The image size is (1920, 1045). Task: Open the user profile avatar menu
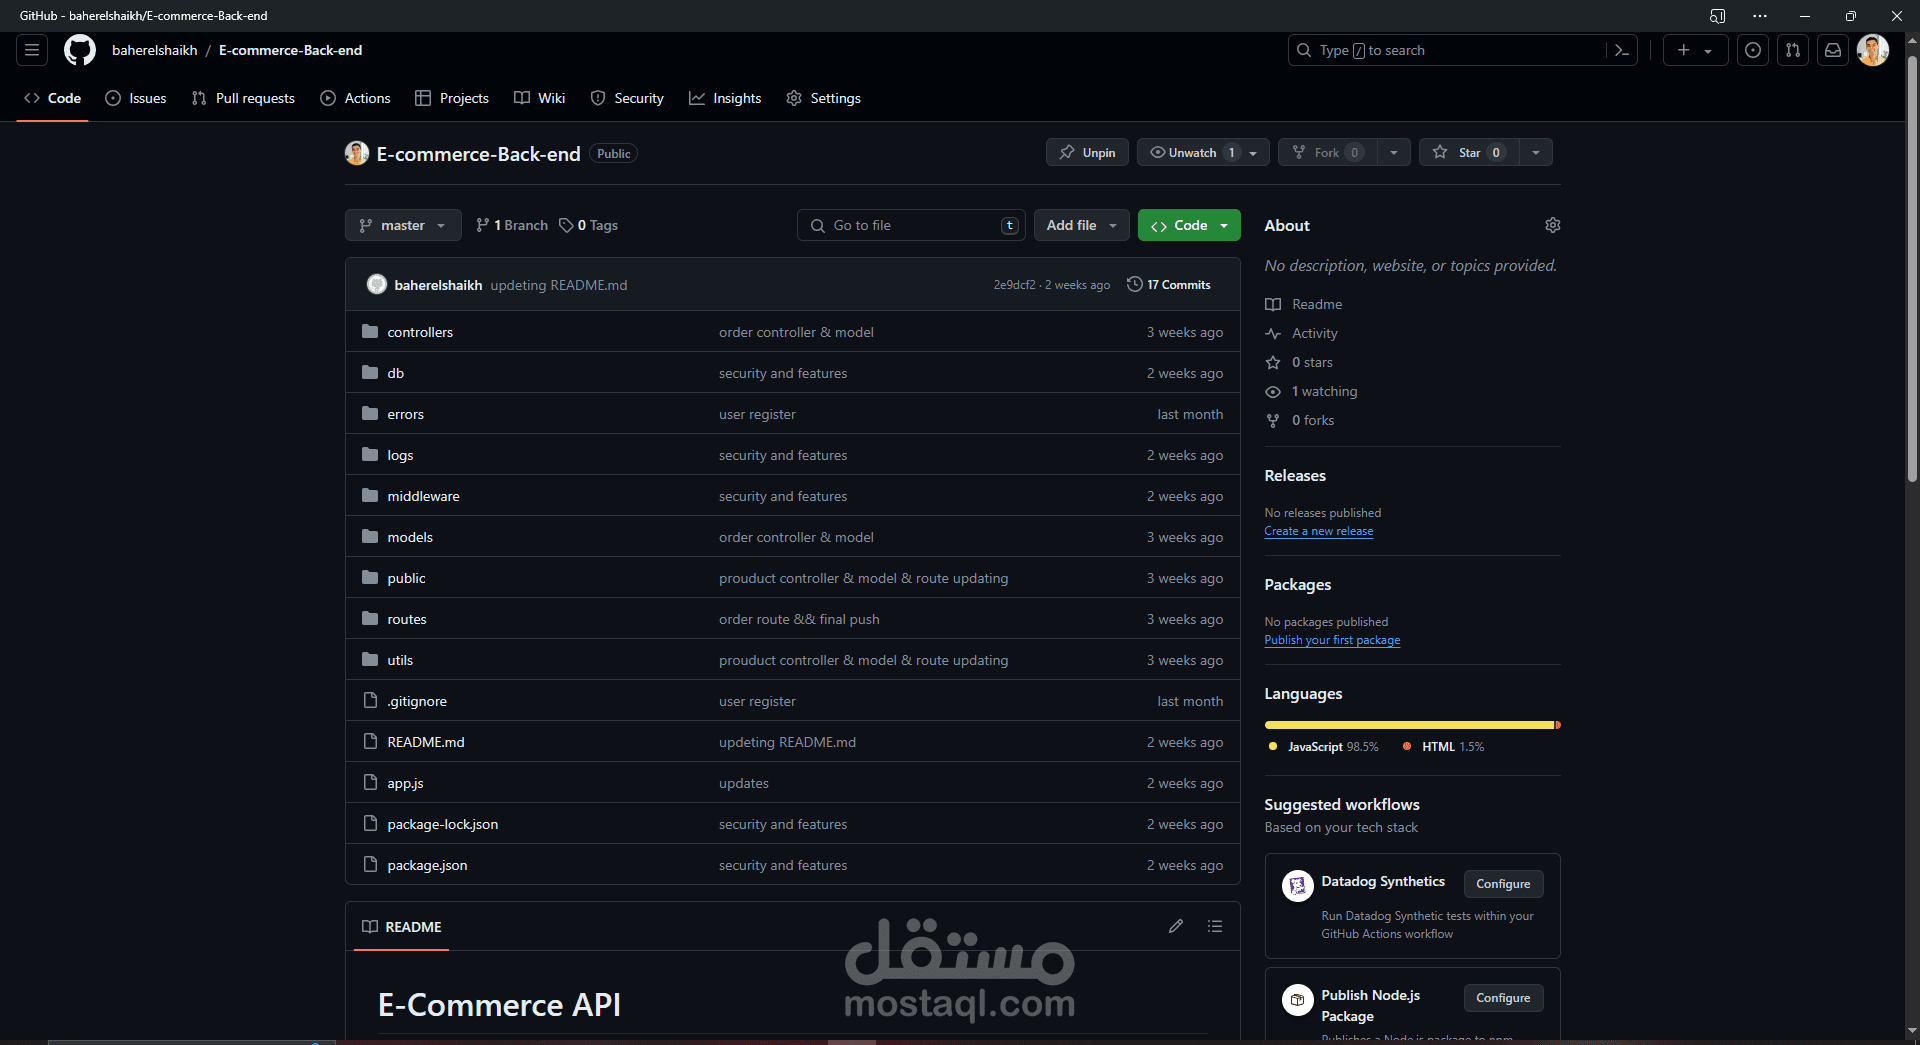click(x=1873, y=50)
